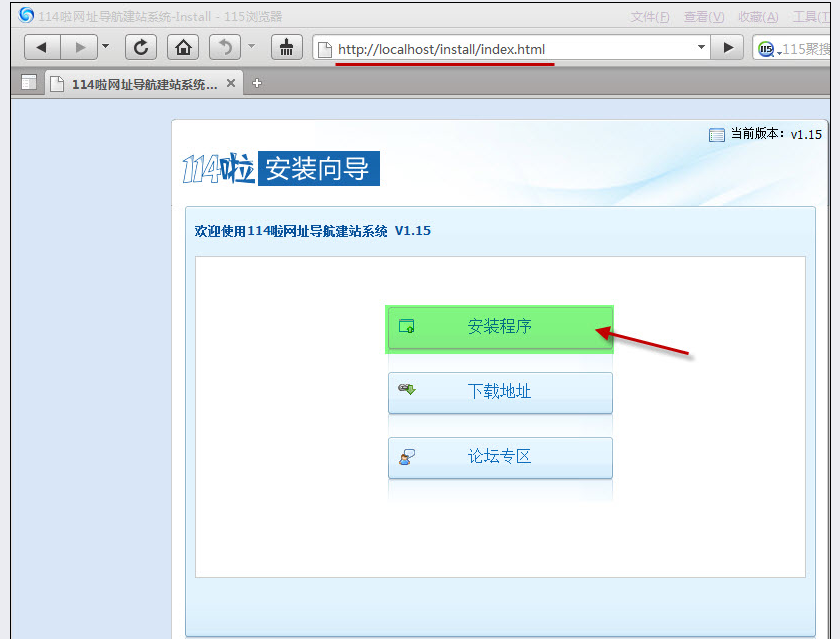Go forward with the forward arrow button
Viewport: 840px width, 639px height.
79,48
